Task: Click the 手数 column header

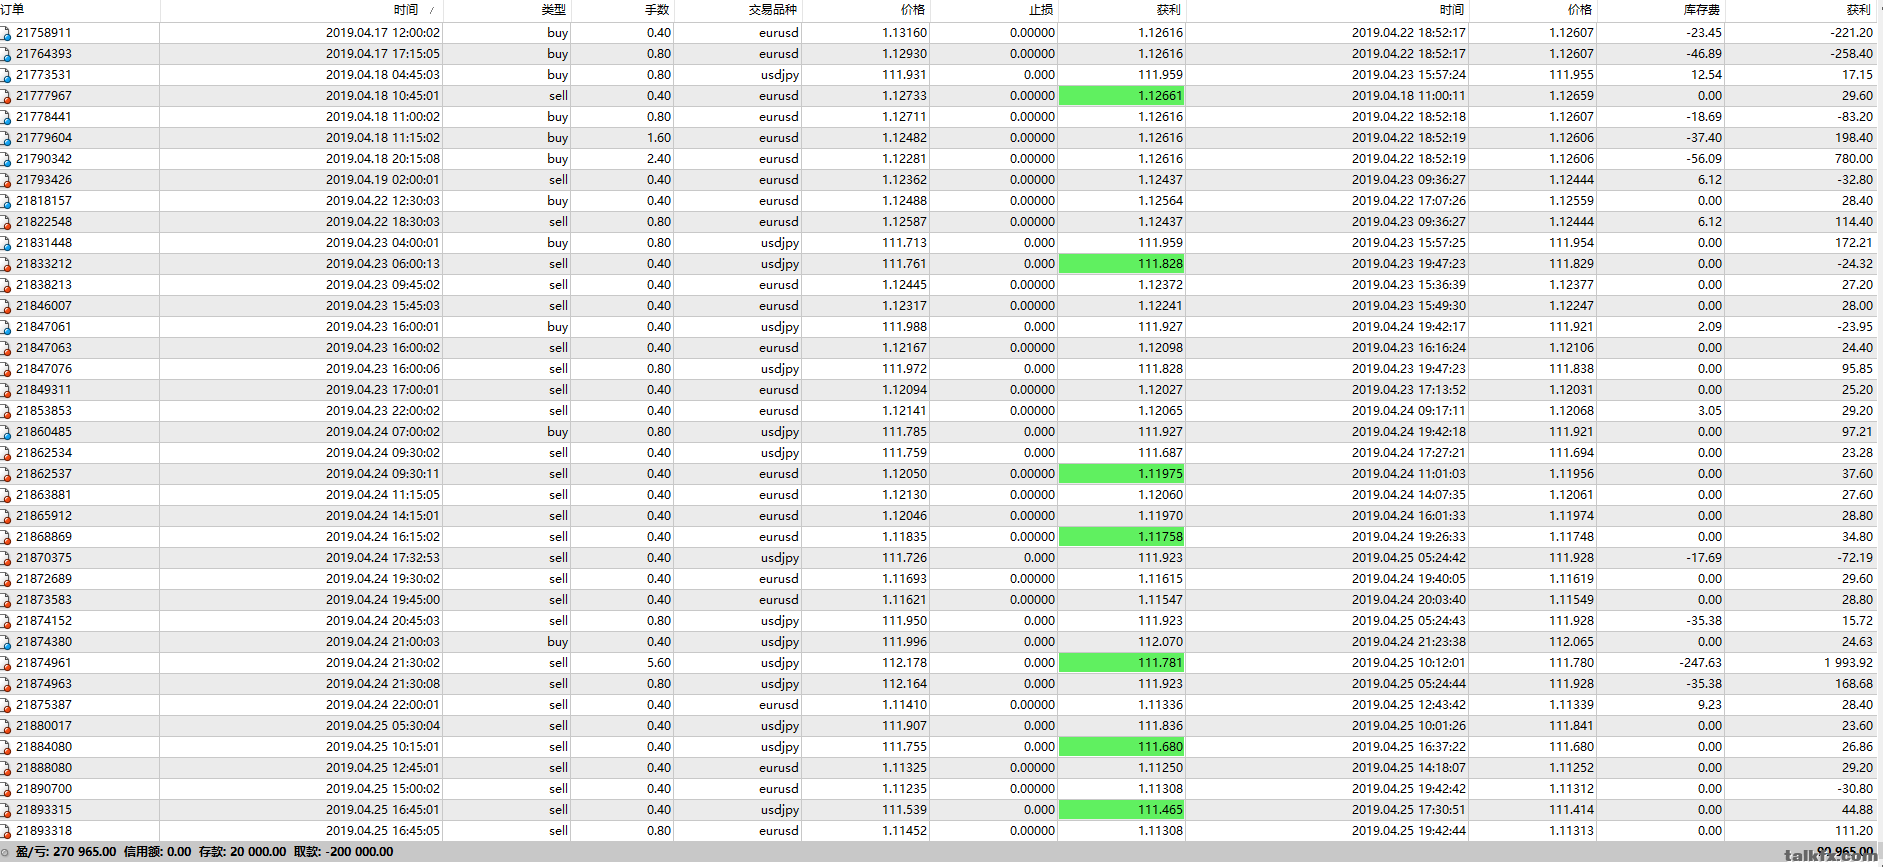Action: (x=622, y=10)
